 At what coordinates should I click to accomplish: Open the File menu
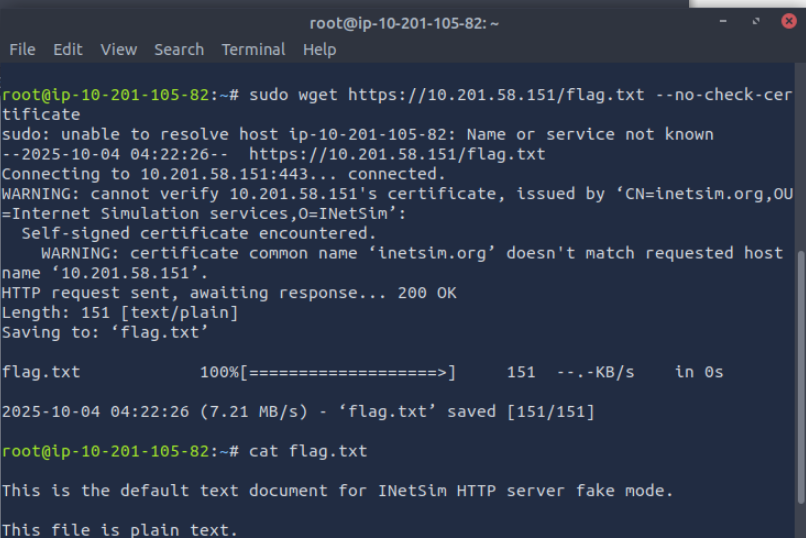22,49
